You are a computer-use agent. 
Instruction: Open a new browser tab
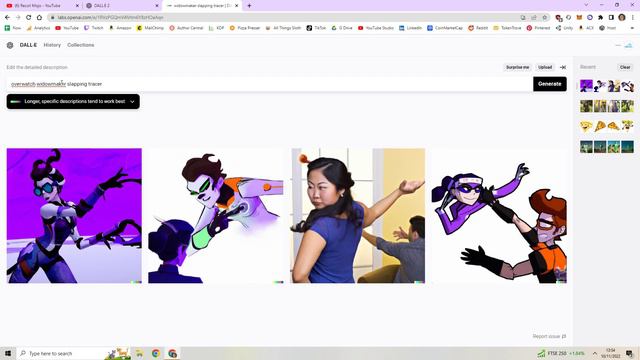(249, 6)
